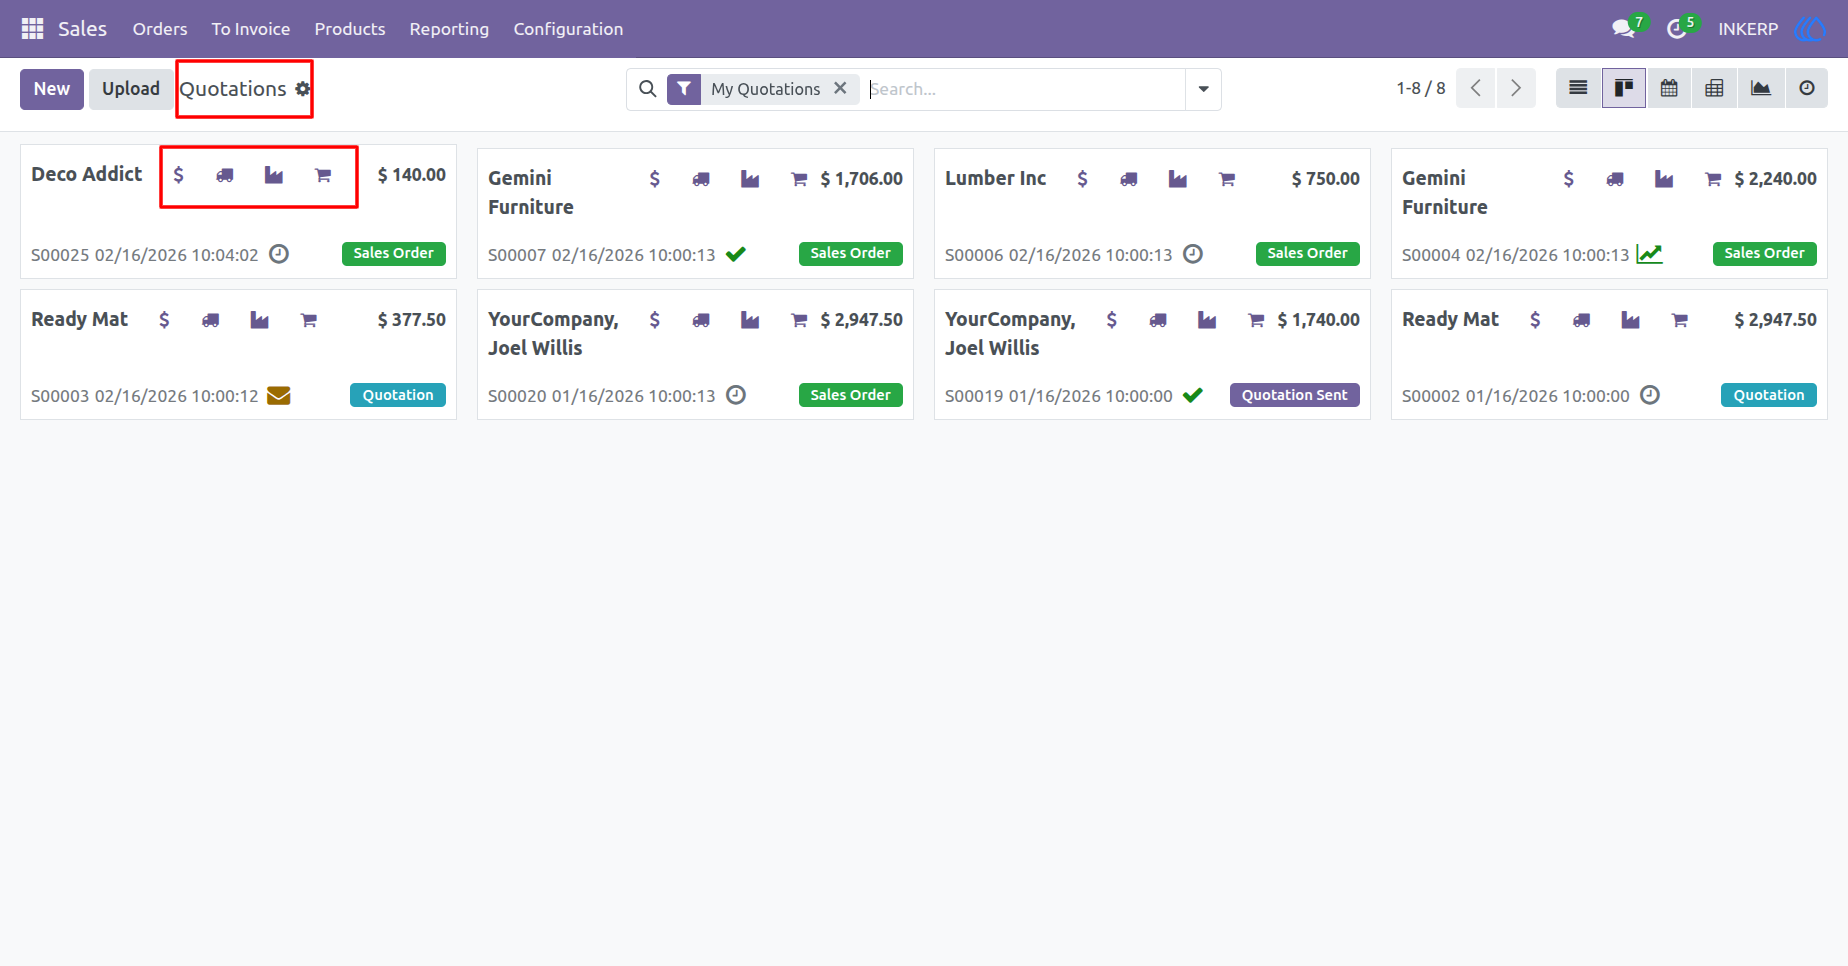Image resolution: width=1848 pixels, height=966 pixels.
Task: Open the Lumber Inc S00006 card
Action: [1152, 211]
